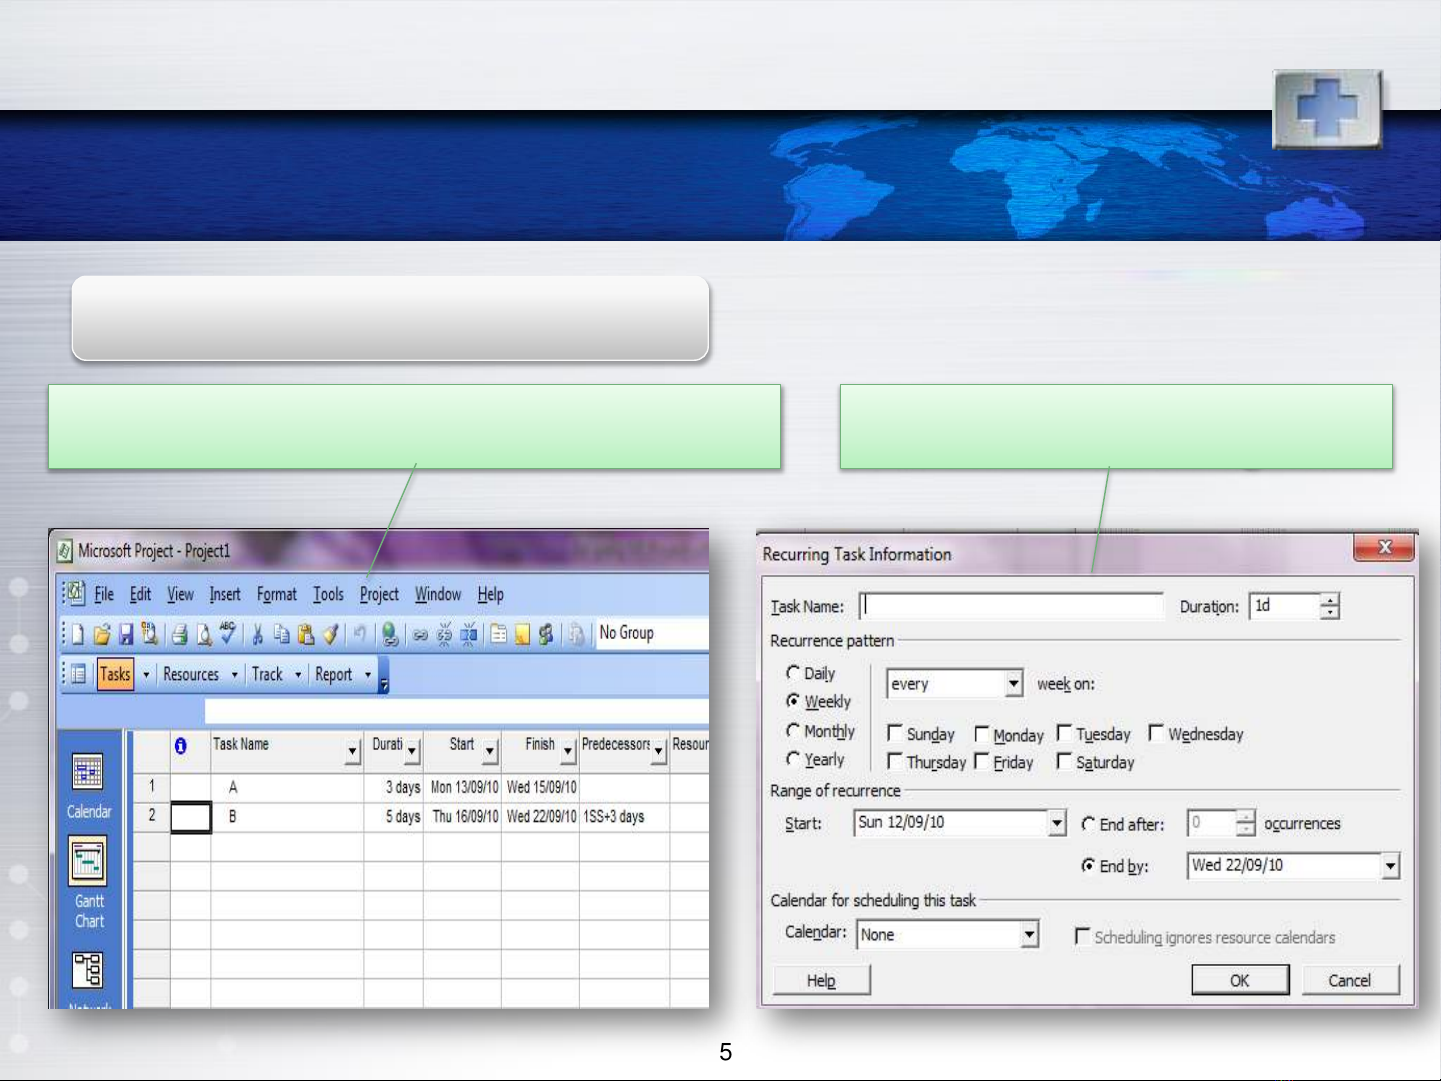Click the Project Guide toggle icon left of Tasks

click(78, 674)
